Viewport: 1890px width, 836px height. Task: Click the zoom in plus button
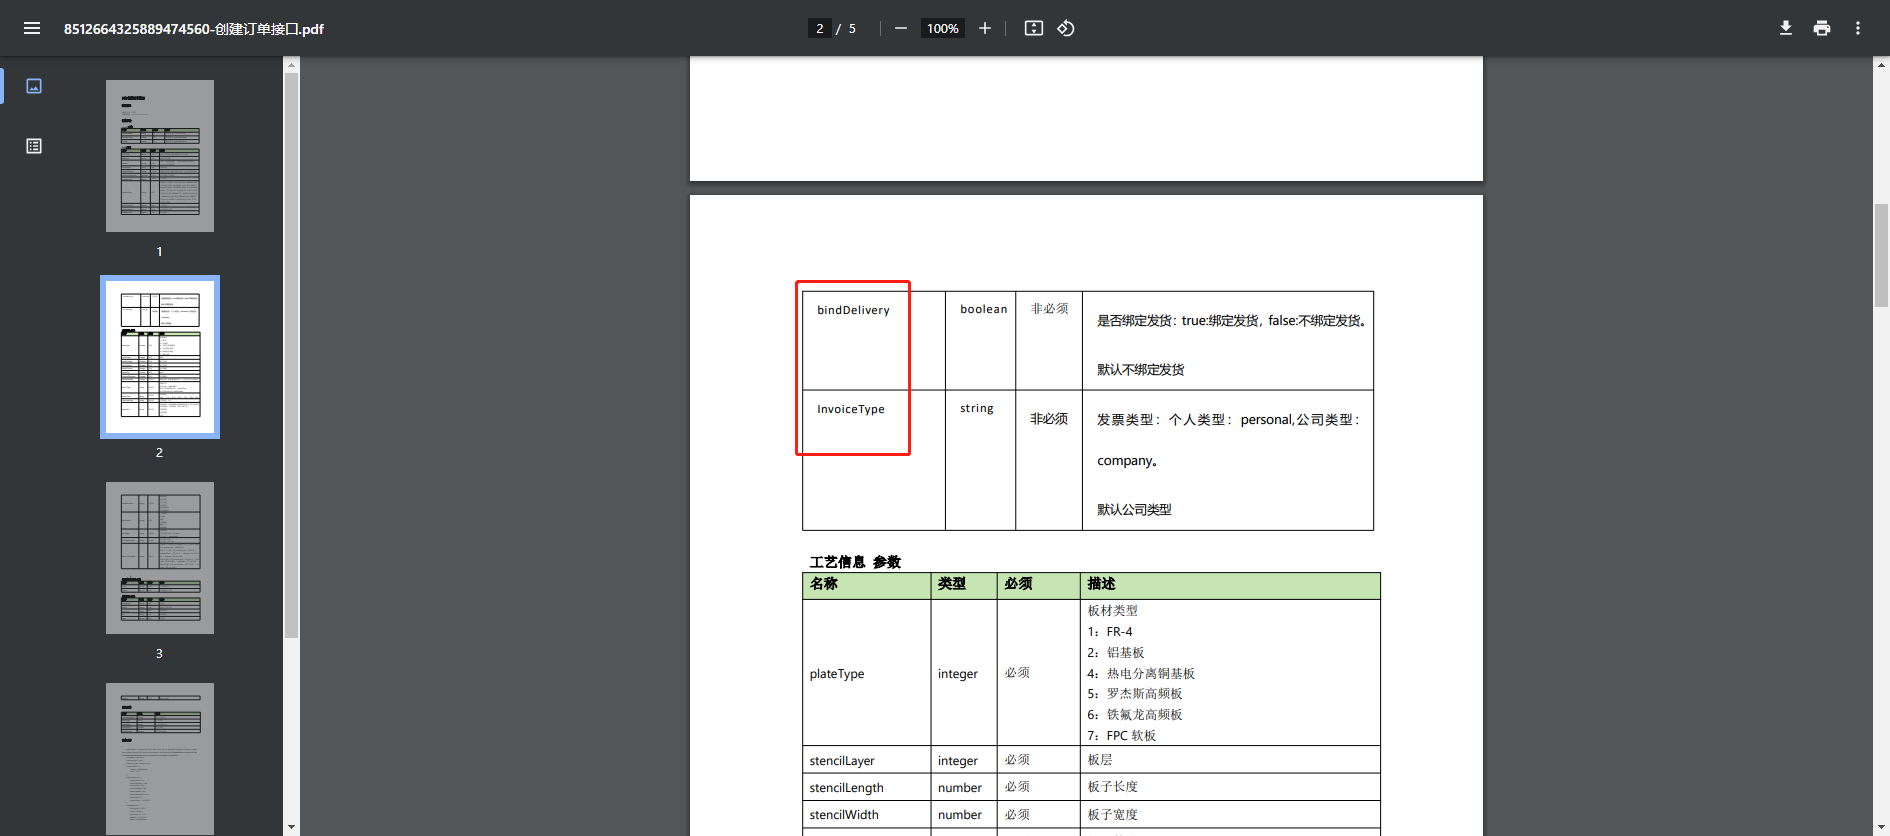(x=985, y=28)
